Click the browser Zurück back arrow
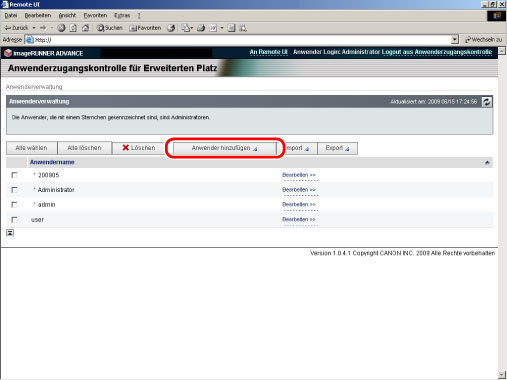Screen dimensions: 507x380 pyautogui.click(x=16, y=28)
